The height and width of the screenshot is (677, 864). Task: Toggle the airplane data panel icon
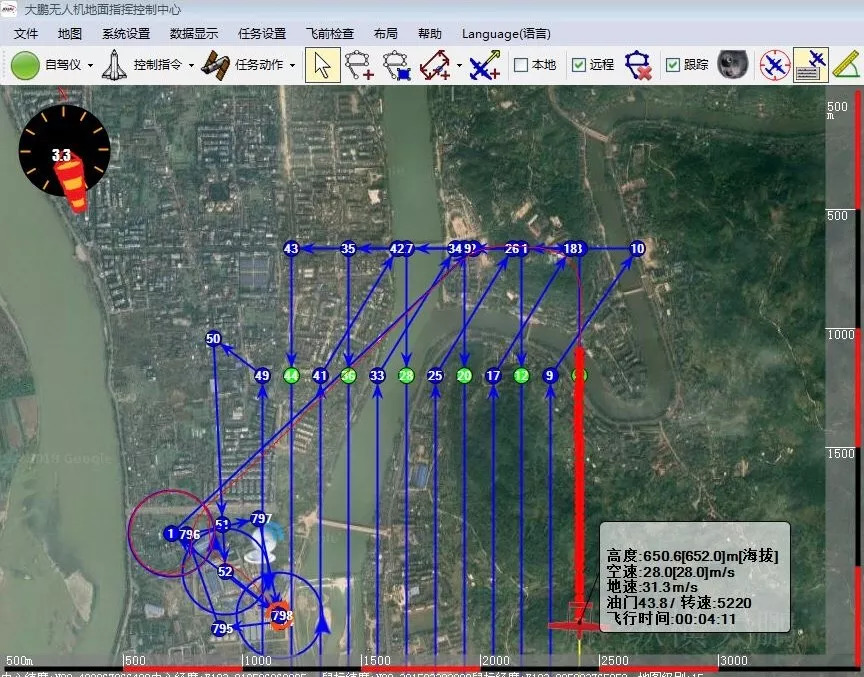(810, 65)
